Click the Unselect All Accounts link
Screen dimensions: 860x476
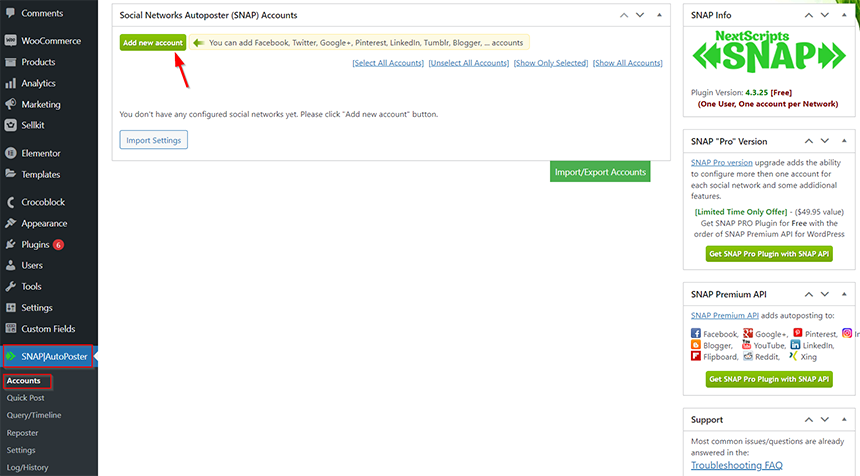469,63
